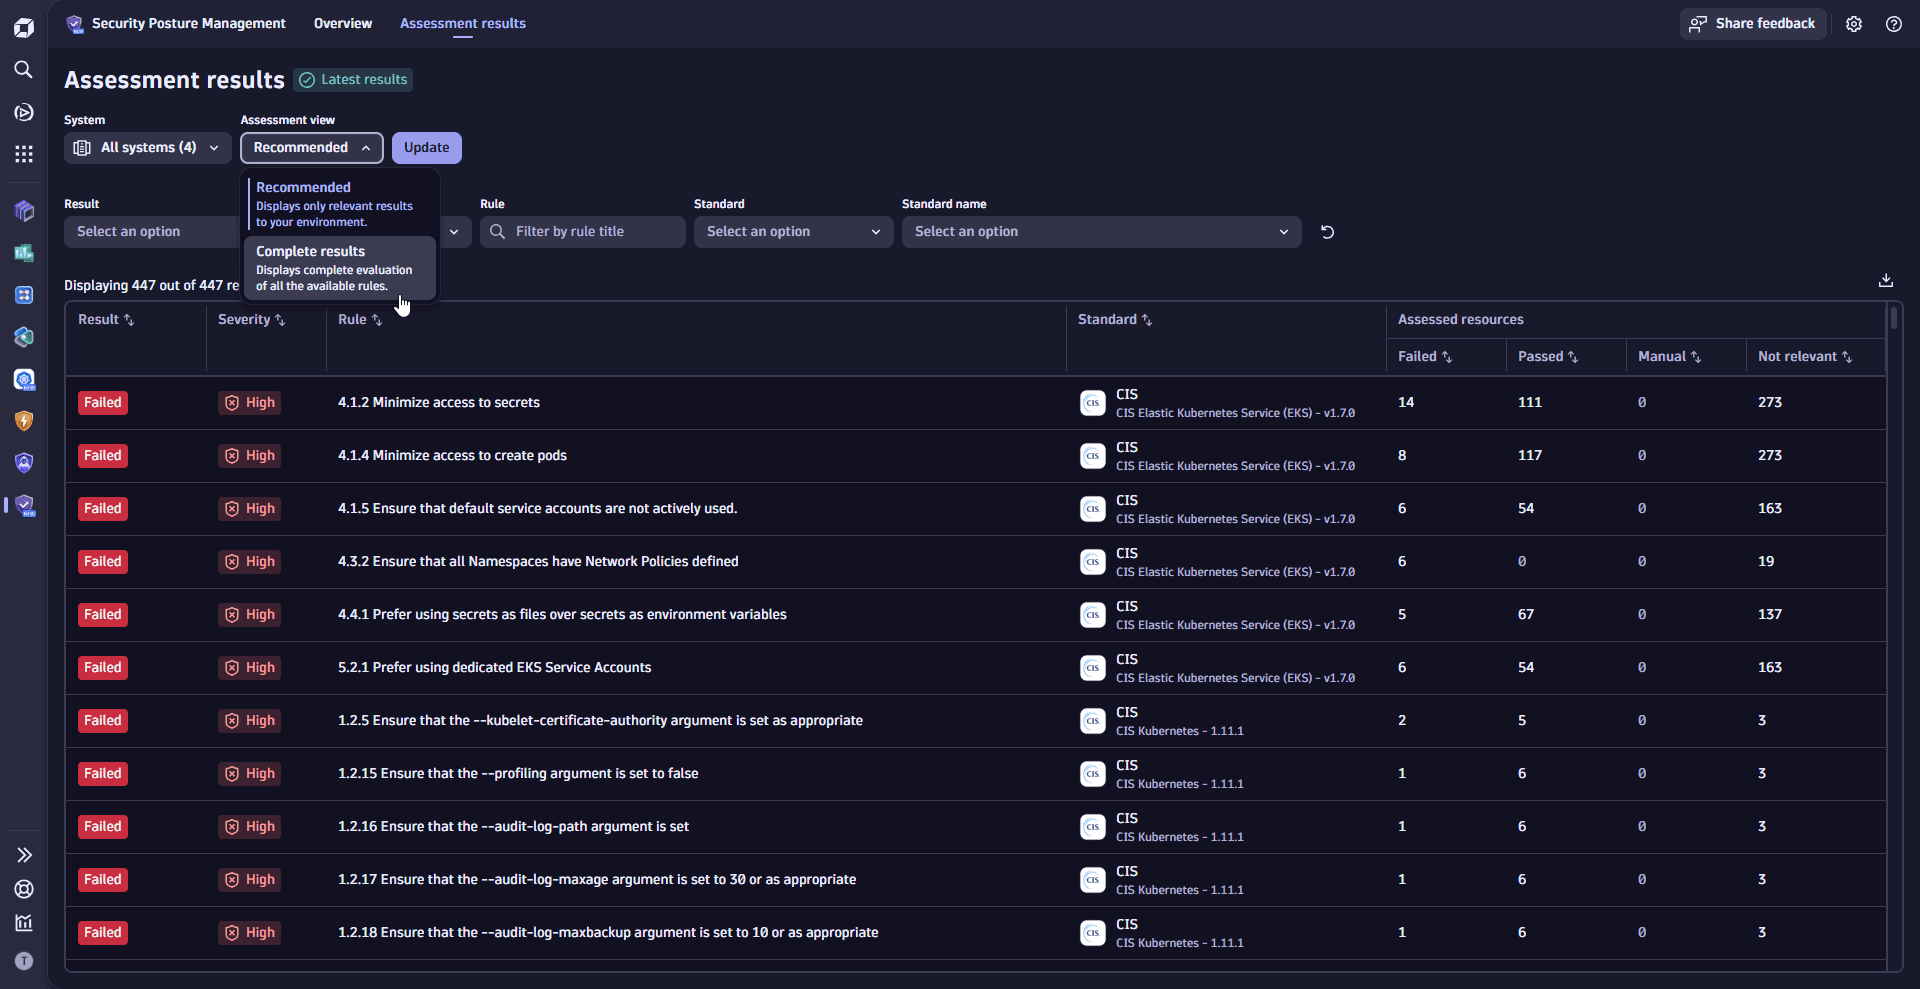Switch to the Overview tab
This screenshot has height=989, width=1920.
342,23
